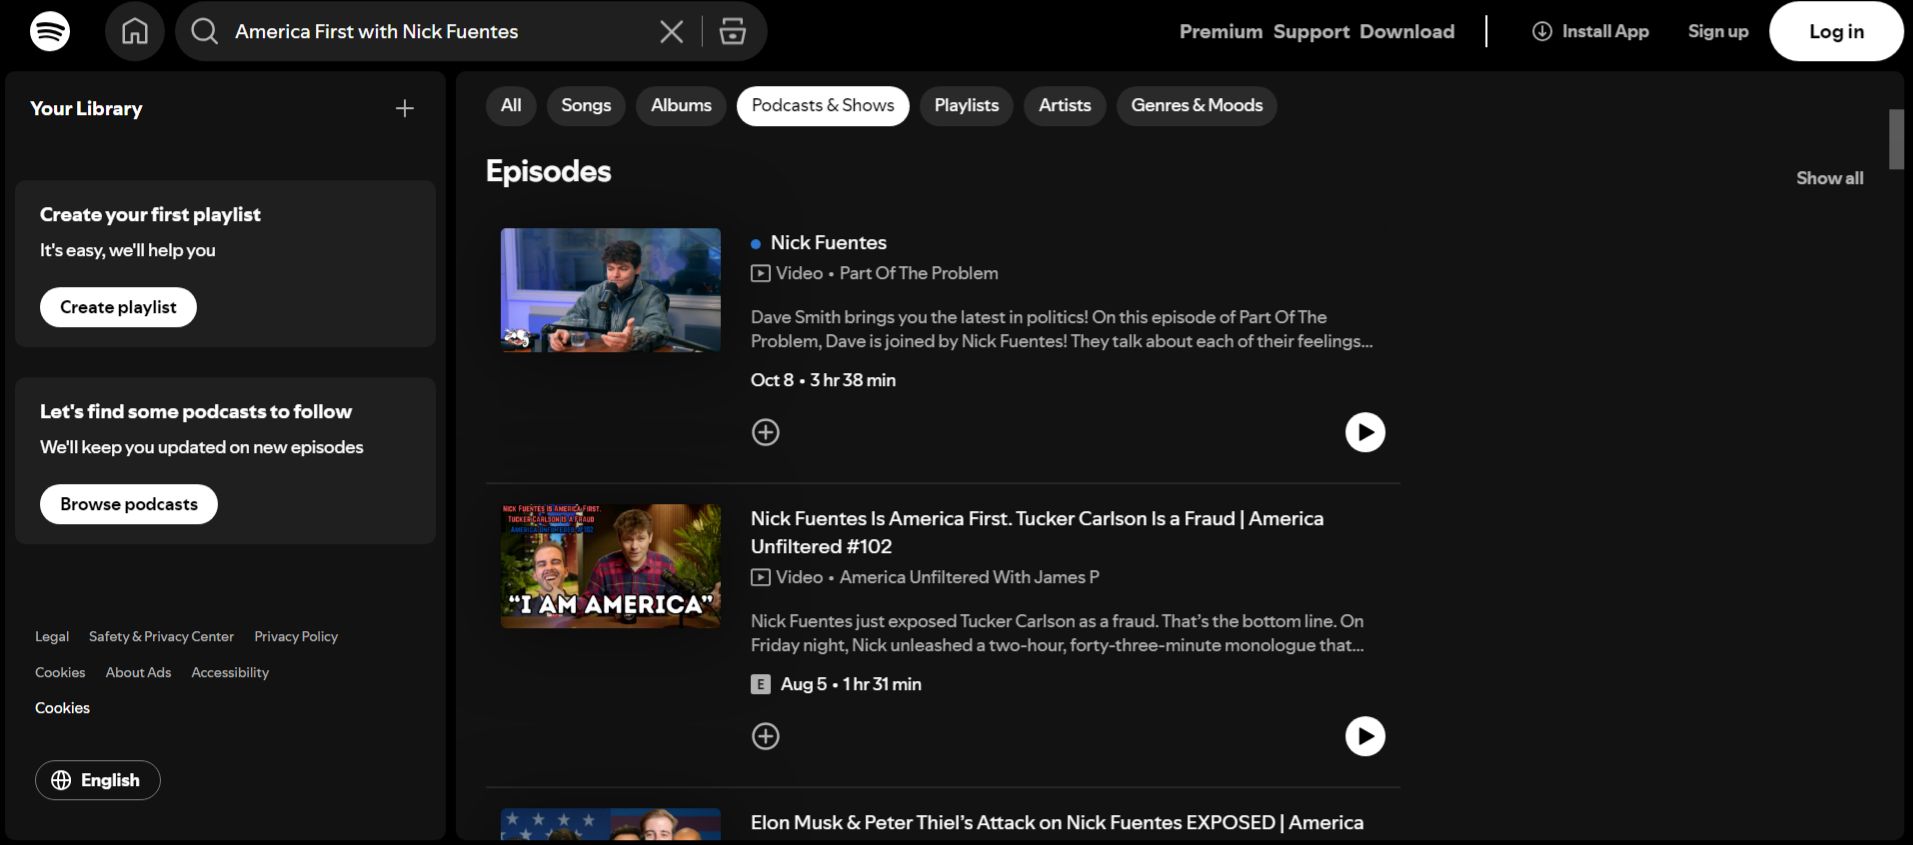The image size is (1913, 845).
Task: Click the Spotify logo icon
Action: pos(50,31)
